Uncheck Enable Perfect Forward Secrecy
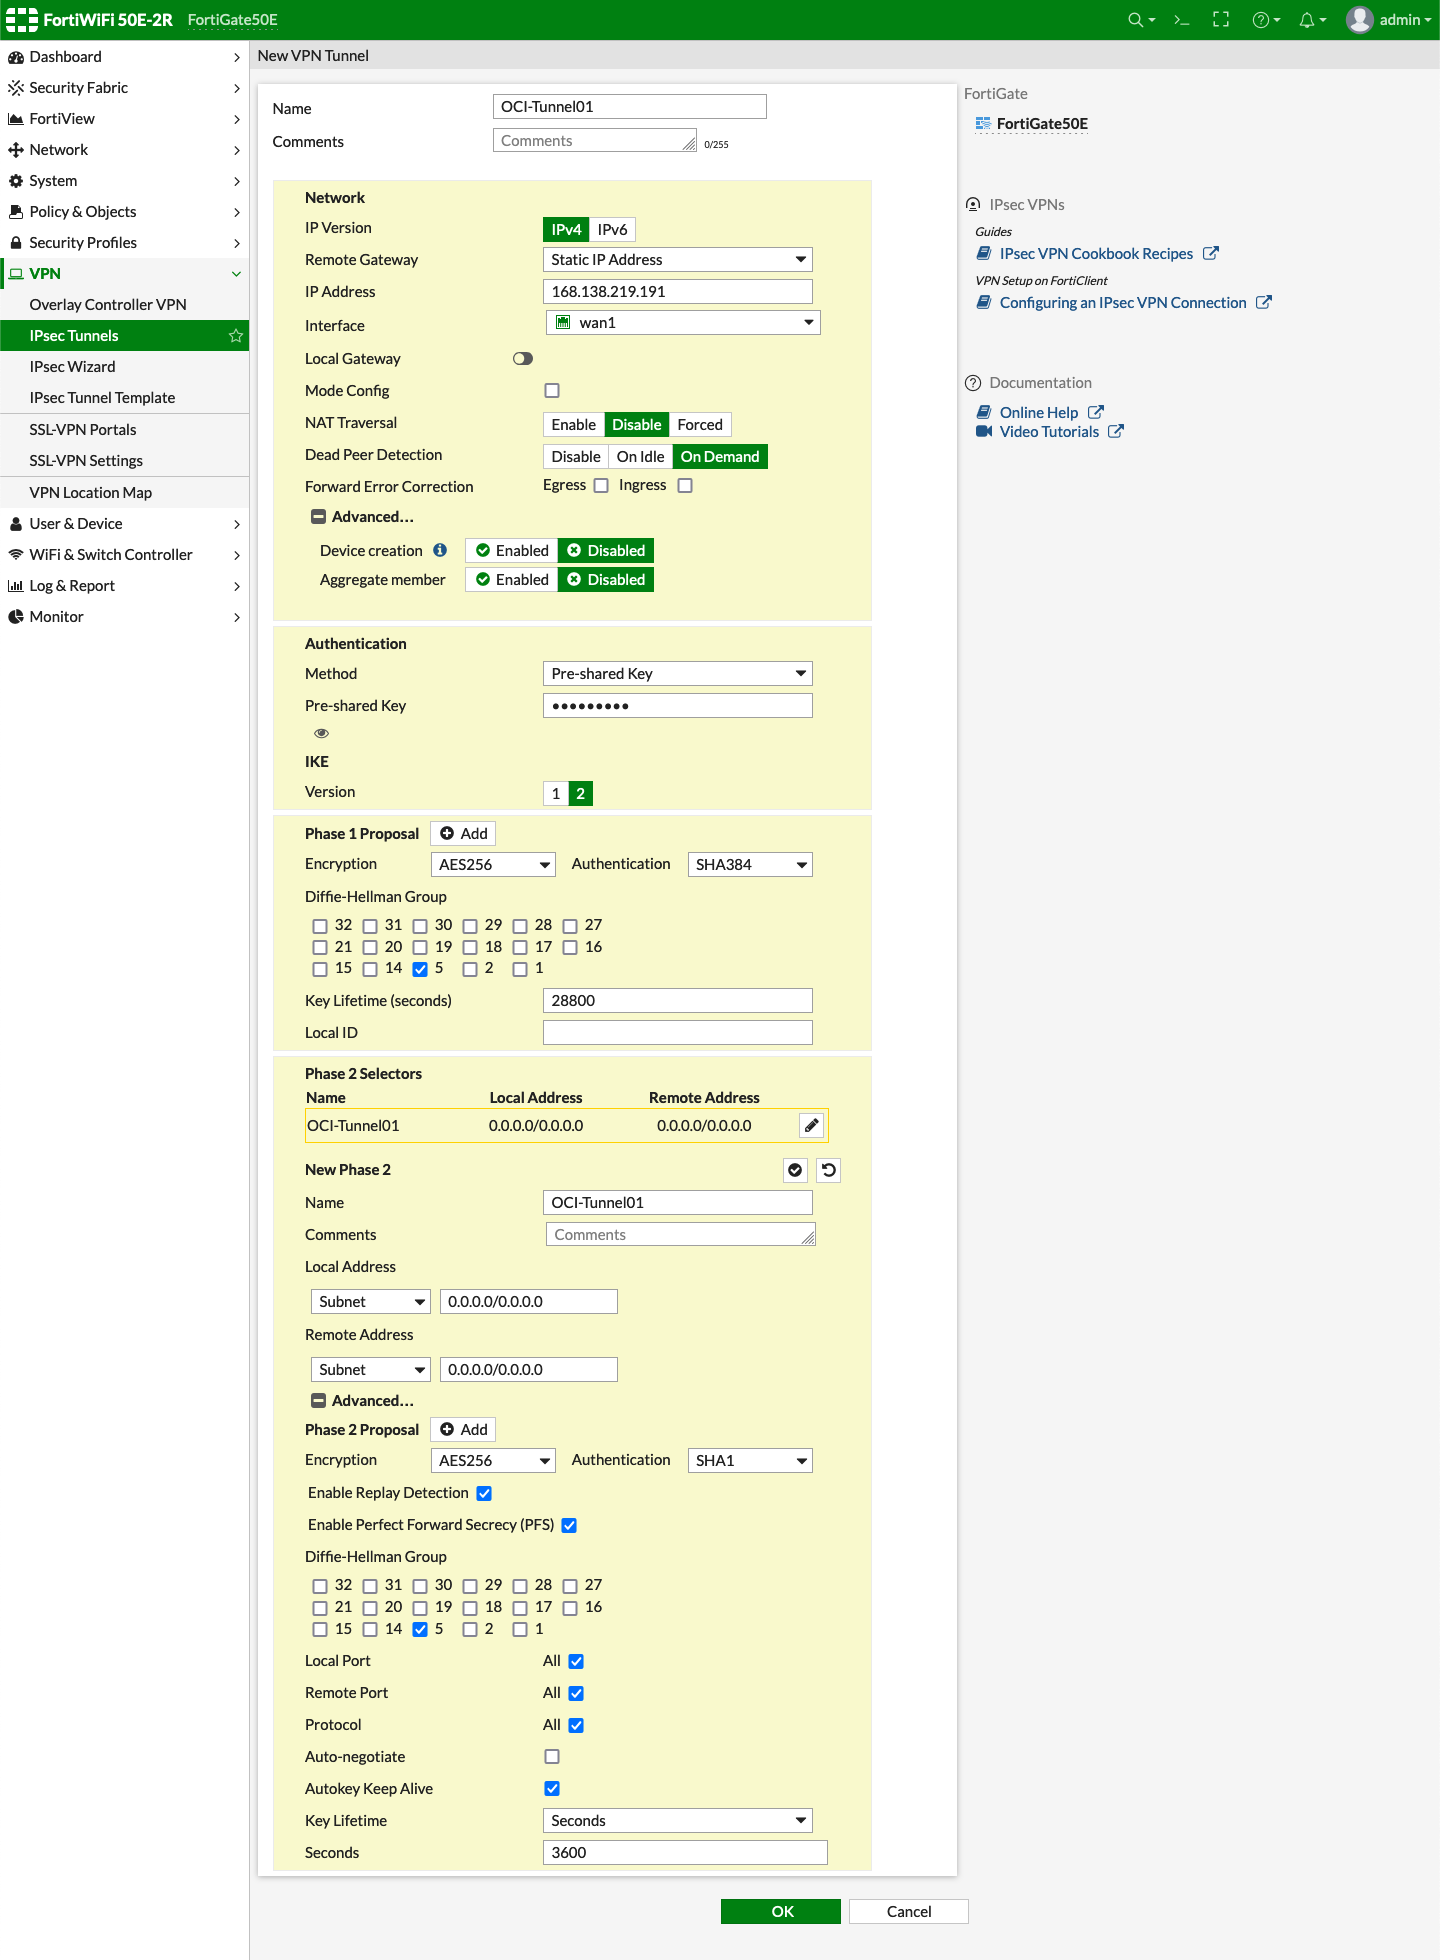Viewport: 1440px width, 1960px height. point(569,1526)
